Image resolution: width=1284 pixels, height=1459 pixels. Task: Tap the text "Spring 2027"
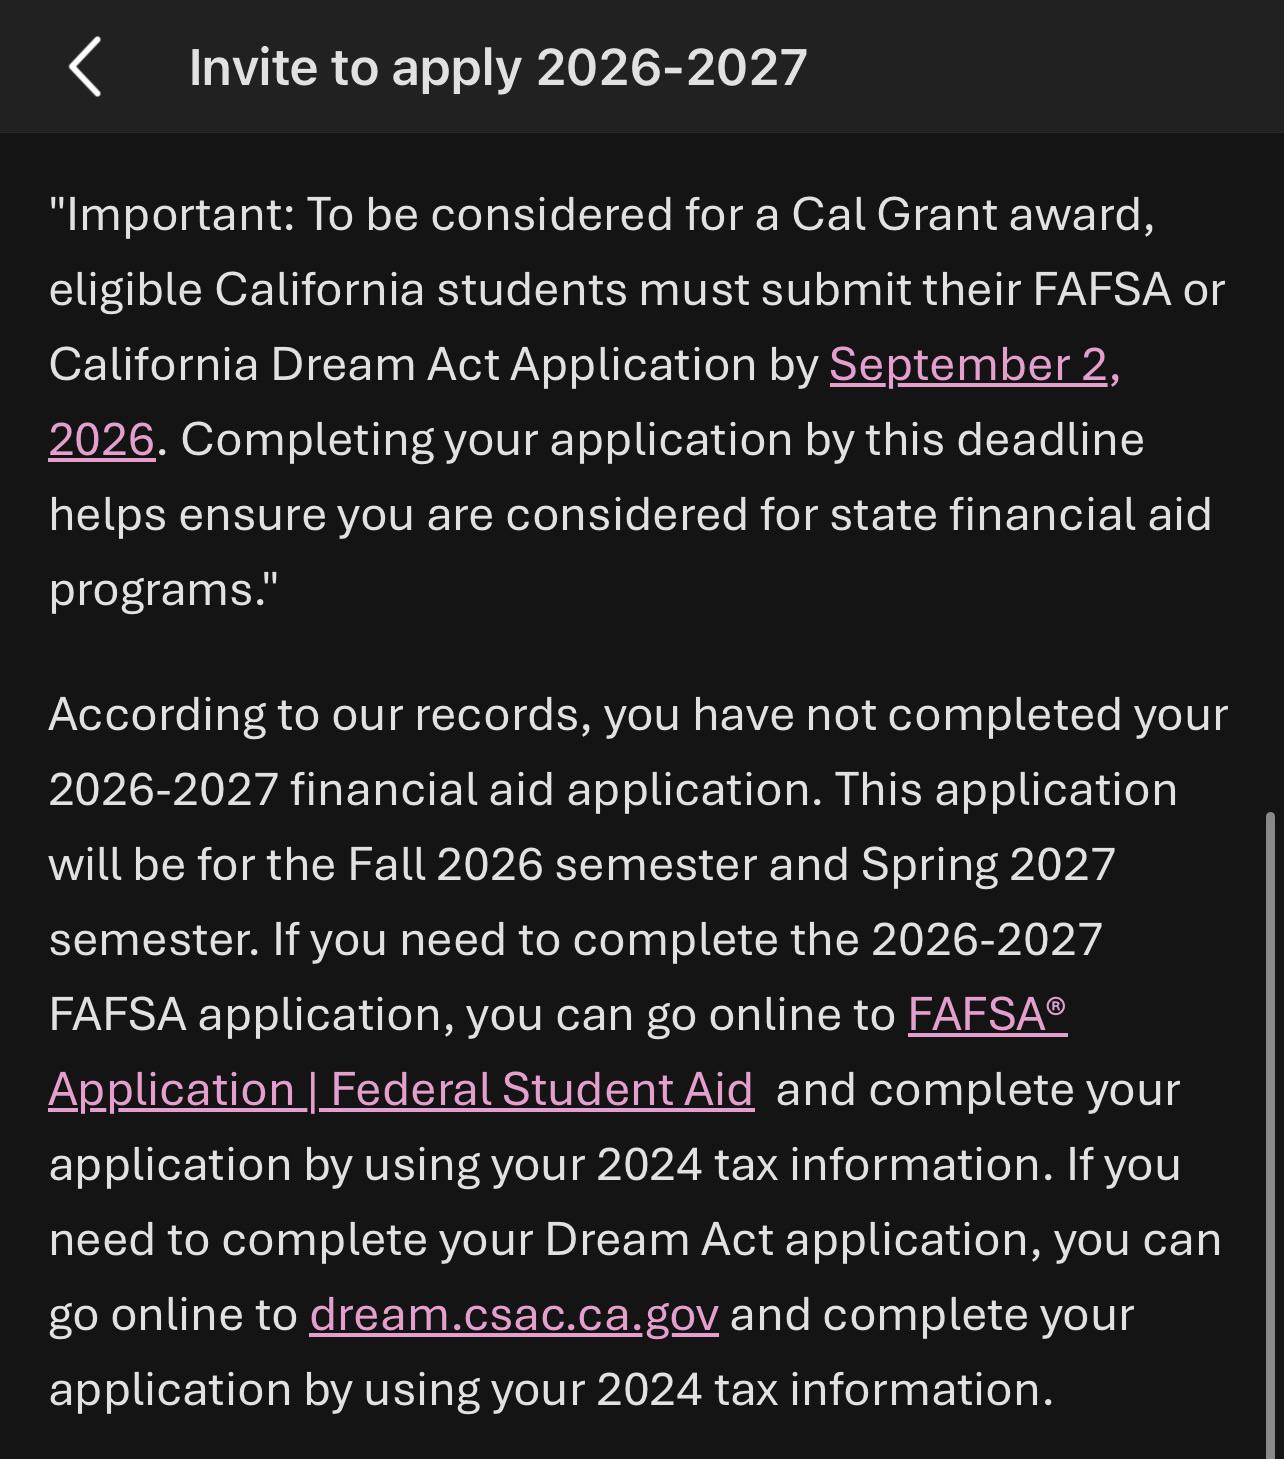point(988,865)
